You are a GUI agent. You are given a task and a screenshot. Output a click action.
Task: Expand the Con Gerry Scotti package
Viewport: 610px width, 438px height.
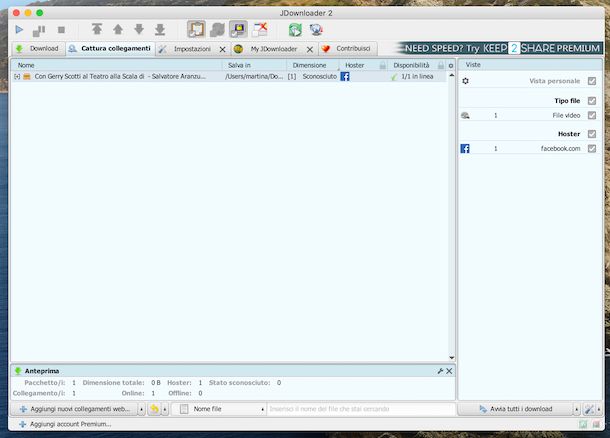17,77
